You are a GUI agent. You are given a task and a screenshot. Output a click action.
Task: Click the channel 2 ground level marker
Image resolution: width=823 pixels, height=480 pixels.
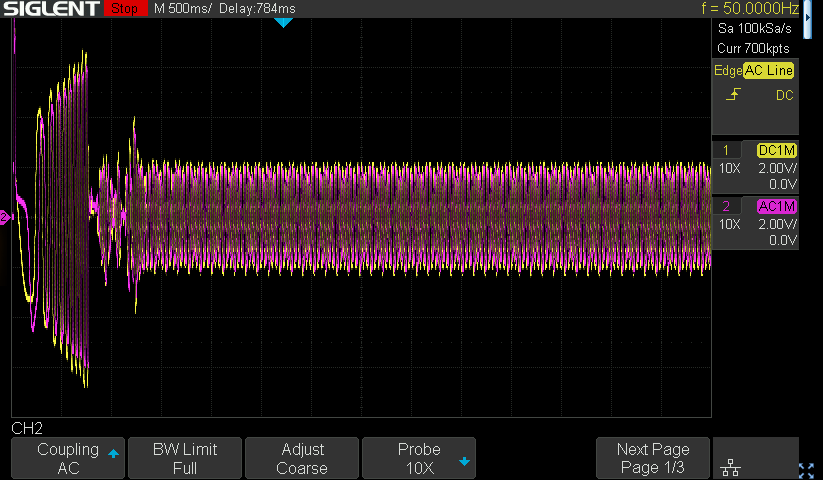point(5,217)
